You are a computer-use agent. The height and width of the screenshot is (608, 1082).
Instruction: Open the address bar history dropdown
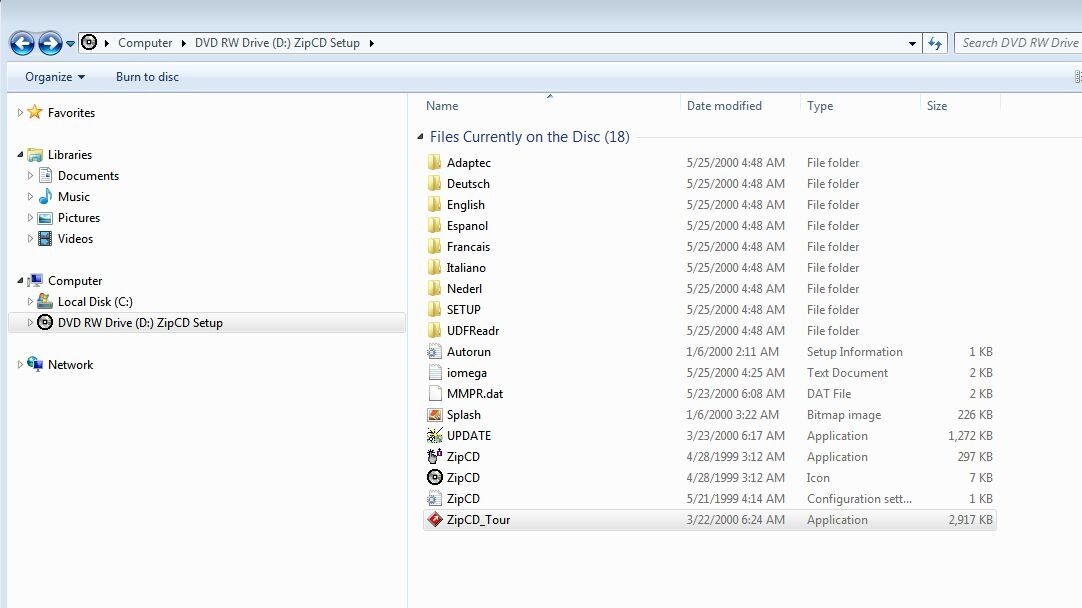click(x=912, y=43)
